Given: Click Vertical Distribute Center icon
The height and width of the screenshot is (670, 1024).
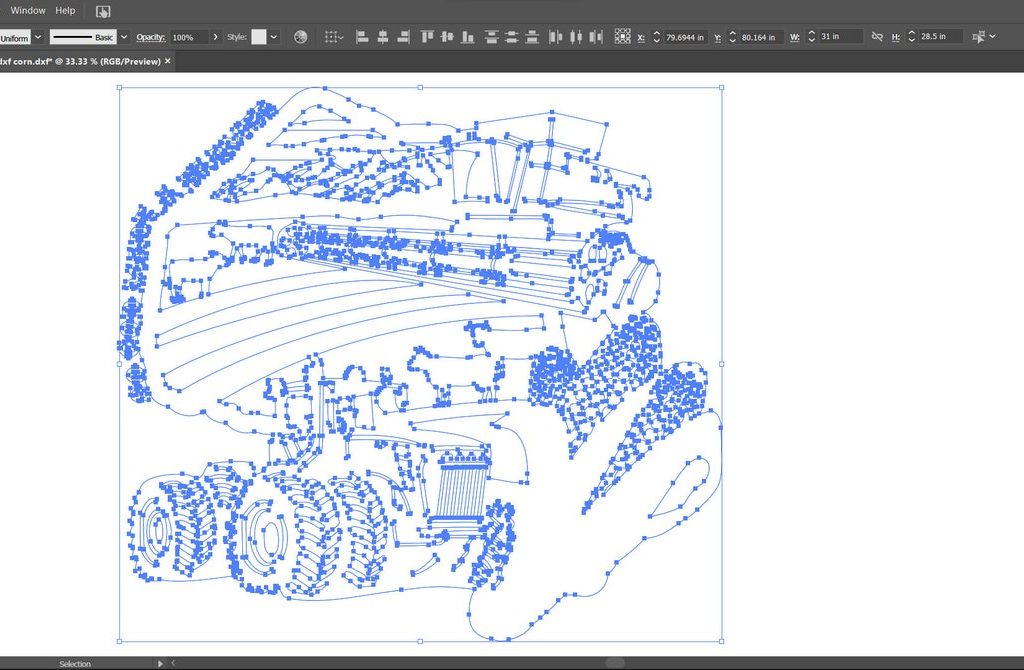Looking at the screenshot, I should coord(511,37).
